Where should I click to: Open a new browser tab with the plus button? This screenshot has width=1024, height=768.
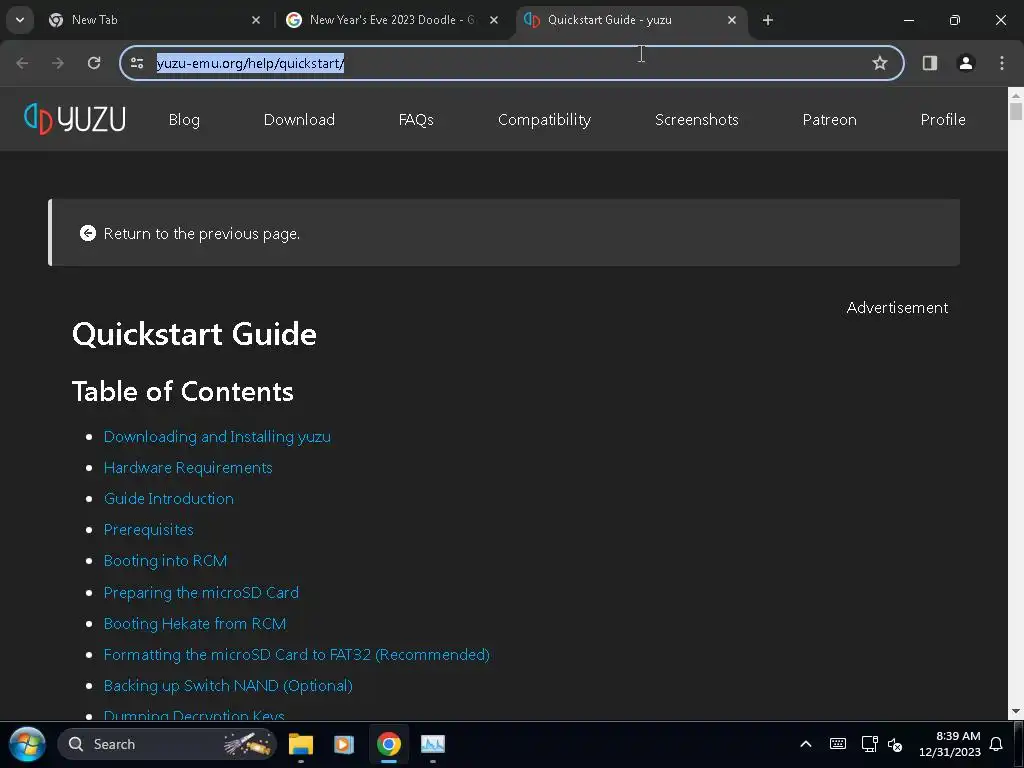click(x=768, y=20)
